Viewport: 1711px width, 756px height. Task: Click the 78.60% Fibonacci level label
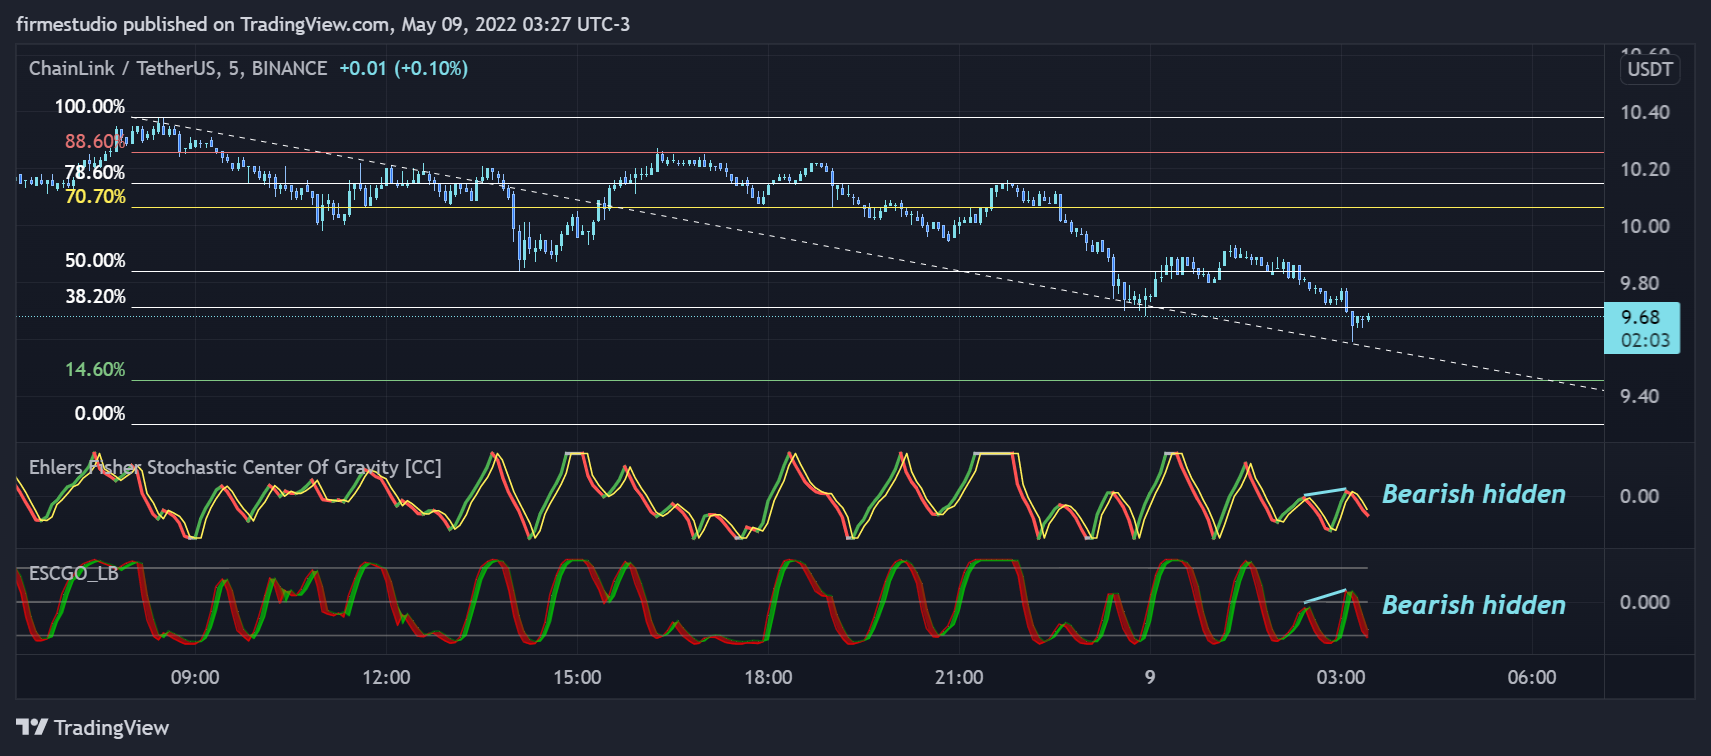point(96,172)
